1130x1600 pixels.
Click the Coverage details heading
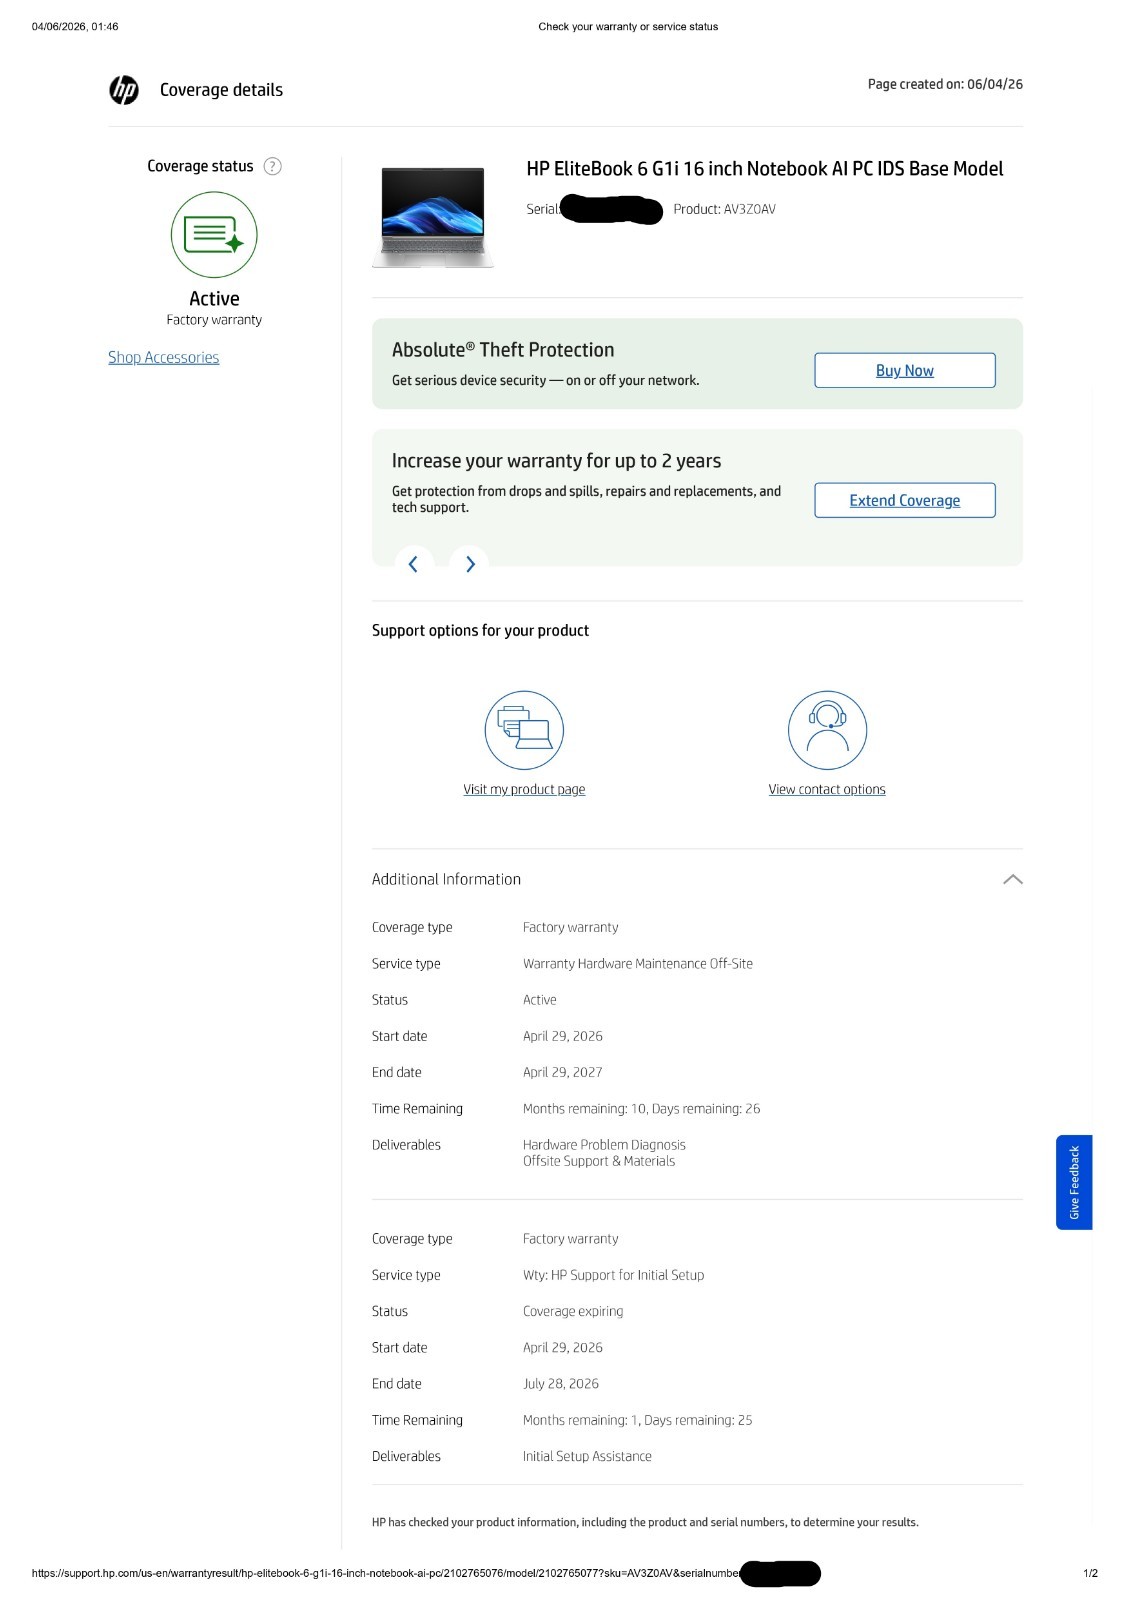221,90
